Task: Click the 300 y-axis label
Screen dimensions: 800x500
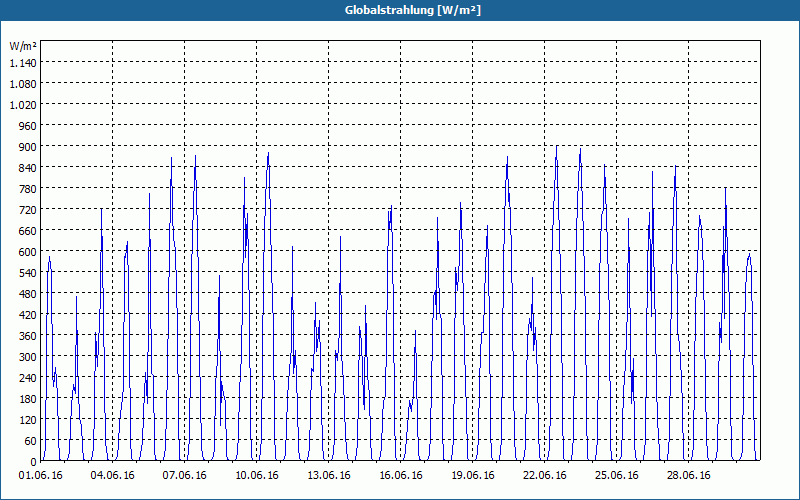Action: (29, 357)
